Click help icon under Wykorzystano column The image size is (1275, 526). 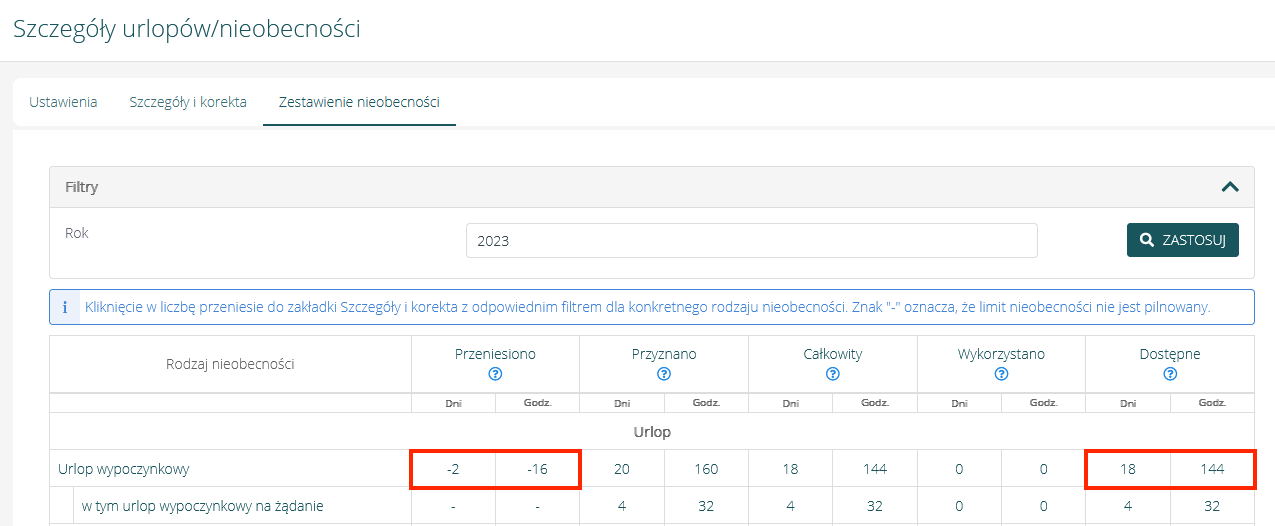pos(1001,374)
